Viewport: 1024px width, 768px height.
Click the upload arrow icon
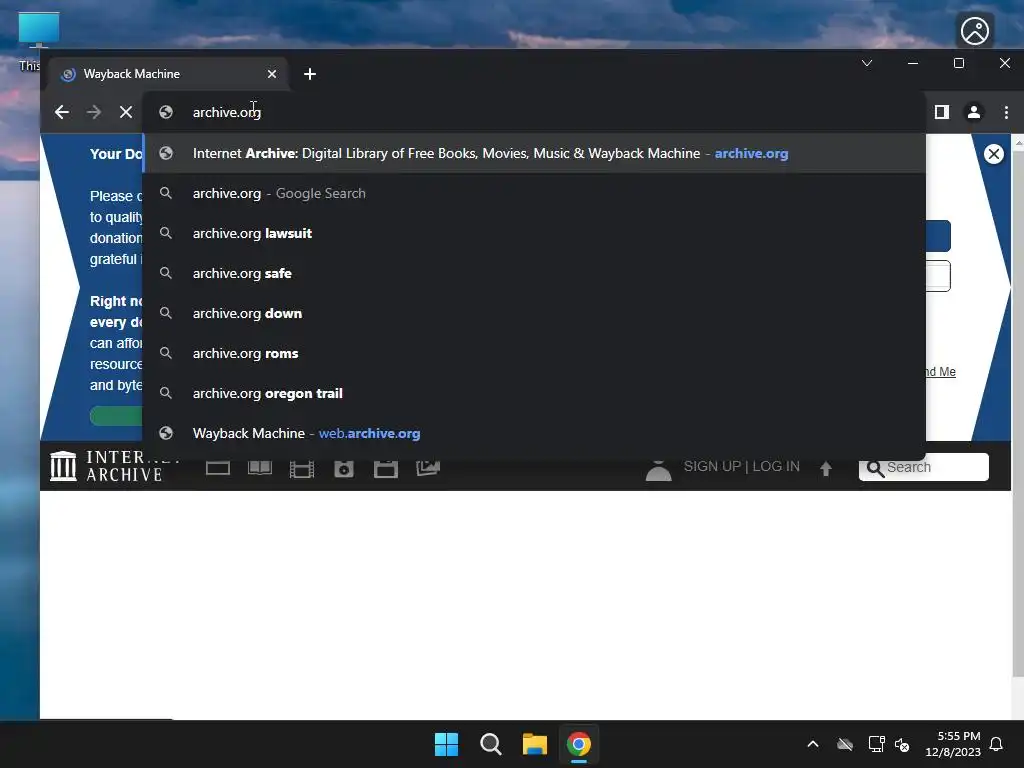point(826,468)
